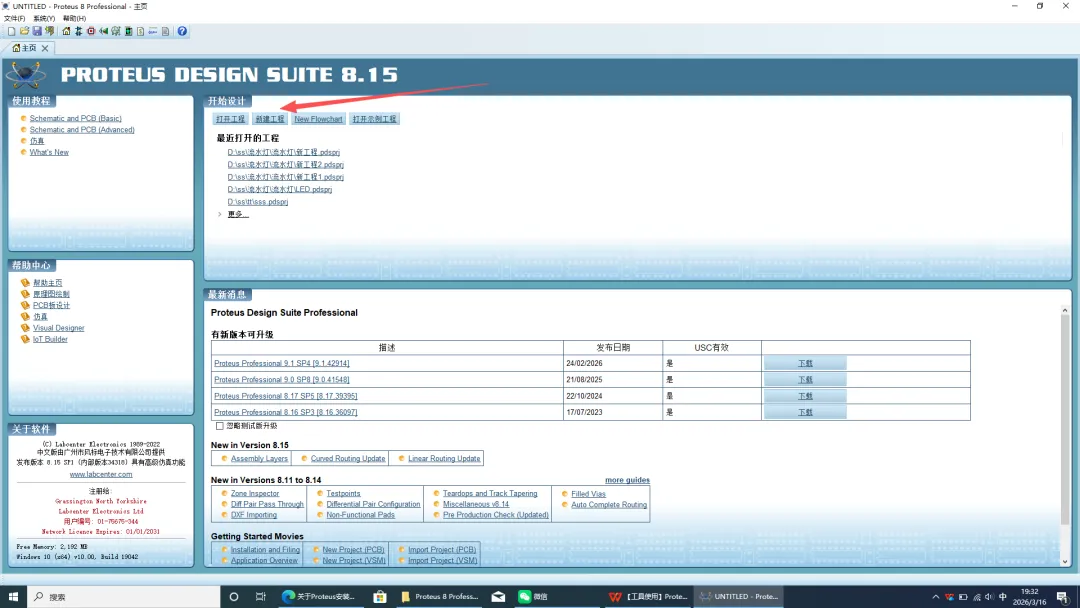Open Project Notes toolbar icon
This screenshot has width=1080, height=608.
(165, 31)
